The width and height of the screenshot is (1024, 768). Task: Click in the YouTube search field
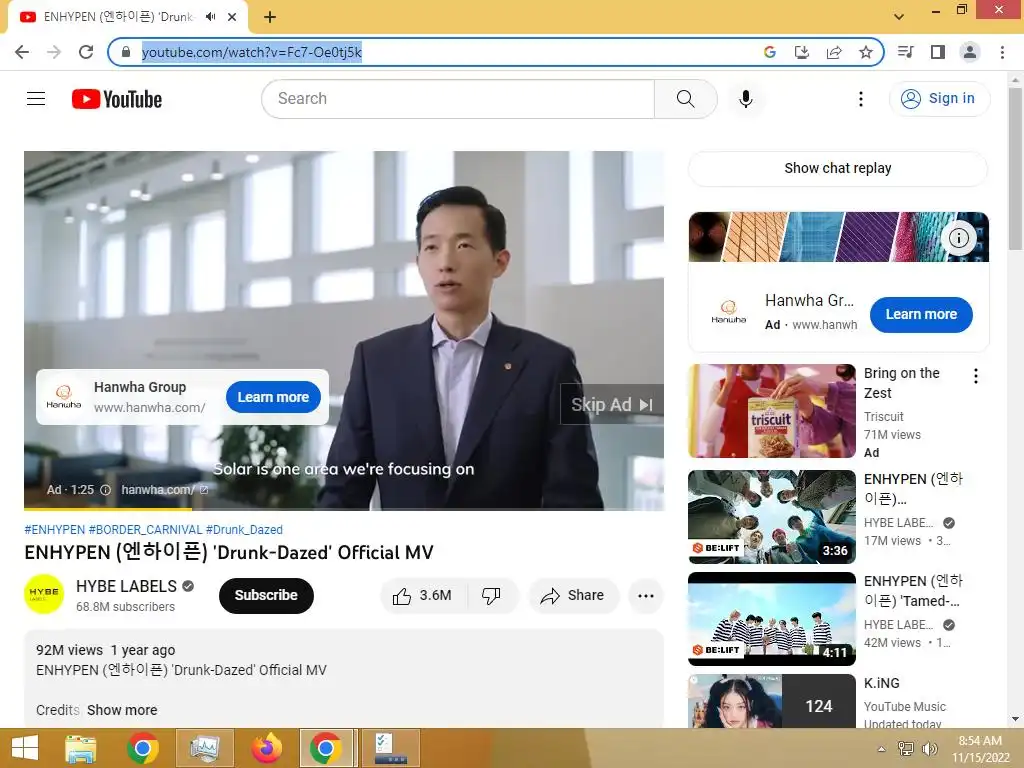click(458, 99)
